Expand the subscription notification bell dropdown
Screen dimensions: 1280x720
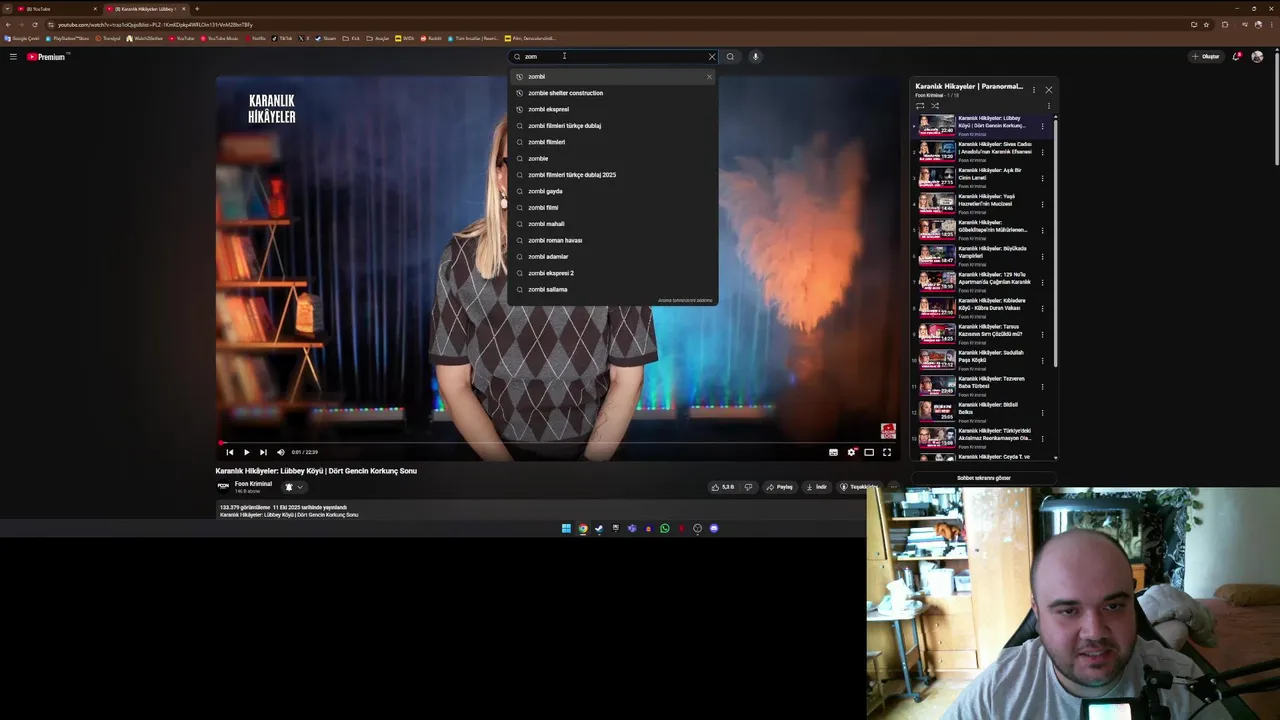coord(293,487)
